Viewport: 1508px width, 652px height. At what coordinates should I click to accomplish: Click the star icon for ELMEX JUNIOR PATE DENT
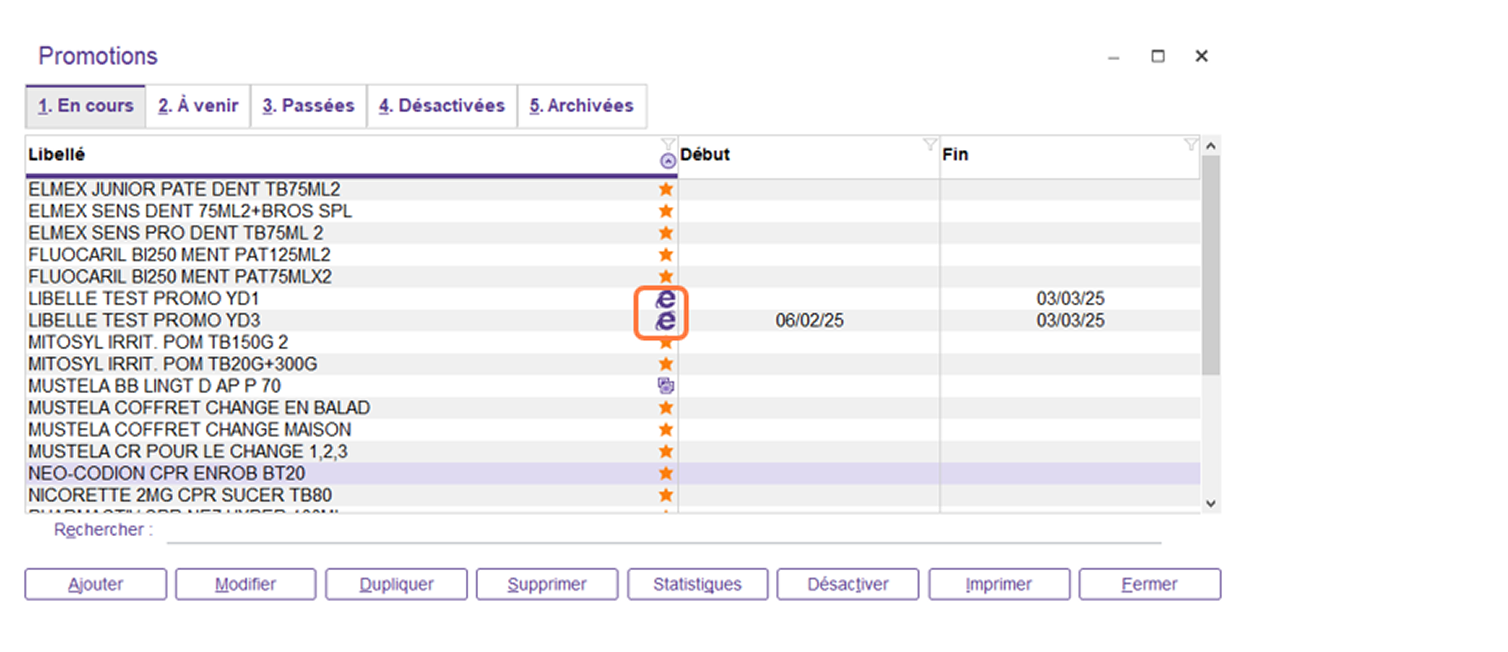point(666,189)
